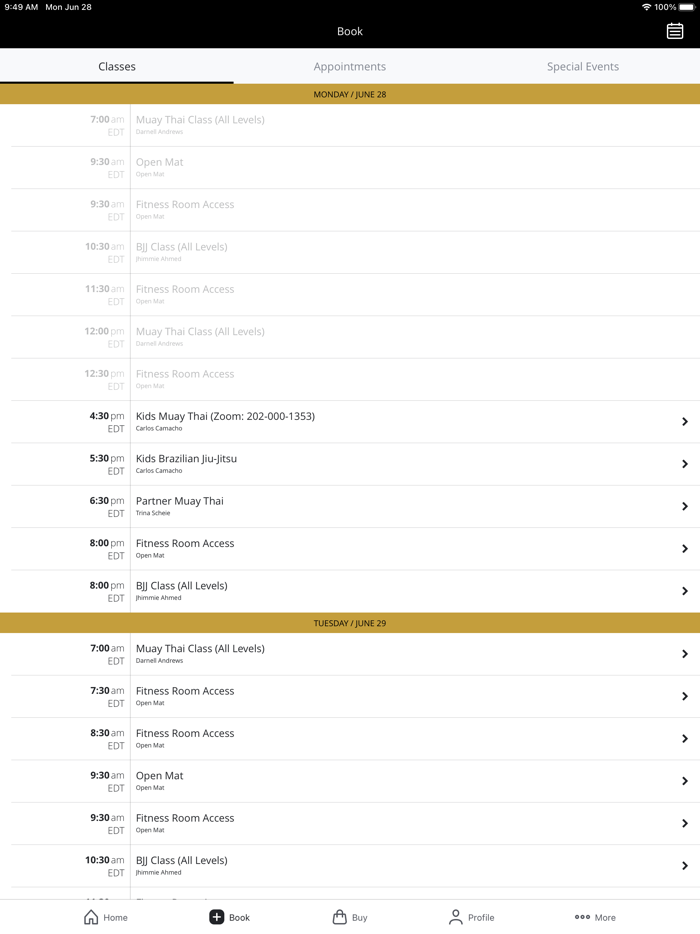Open the Profile person icon
Image resolution: width=700 pixels, height=934 pixels.
click(456, 917)
